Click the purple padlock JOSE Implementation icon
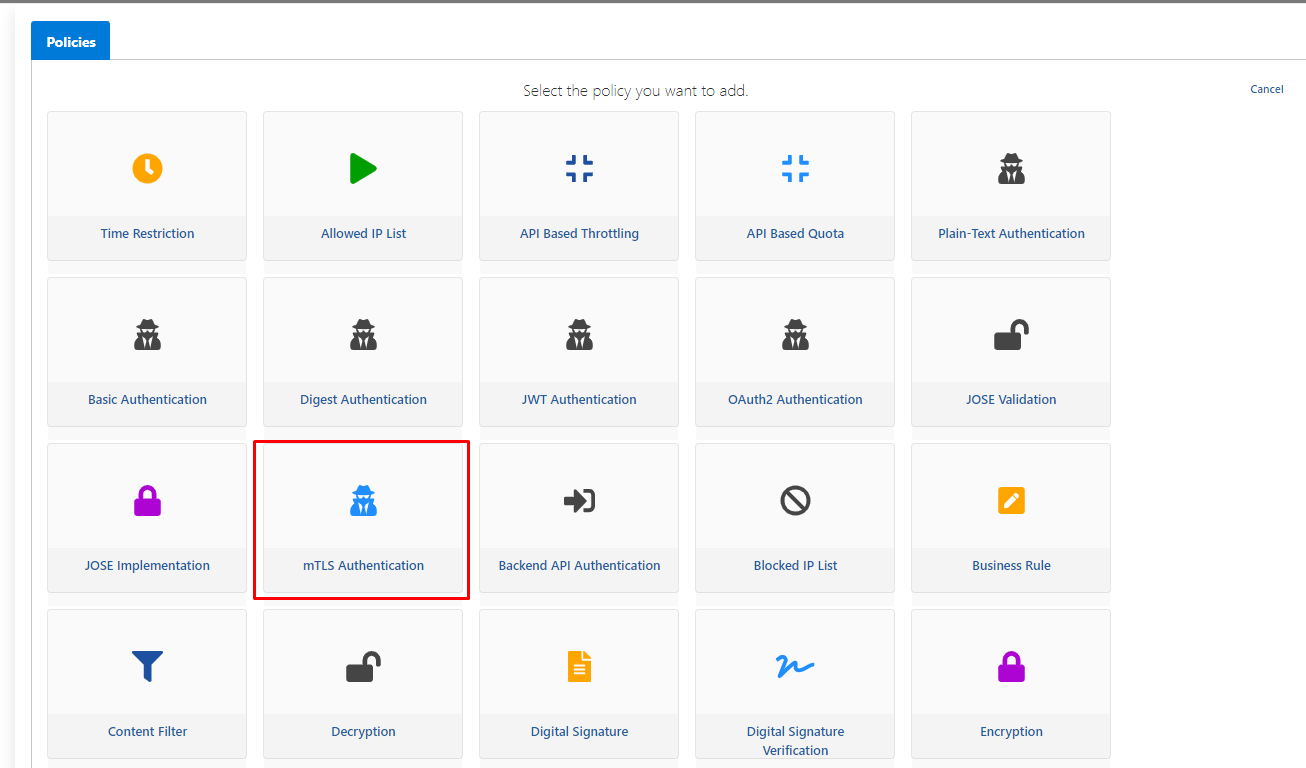The image size is (1306, 768). coord(147,500)
